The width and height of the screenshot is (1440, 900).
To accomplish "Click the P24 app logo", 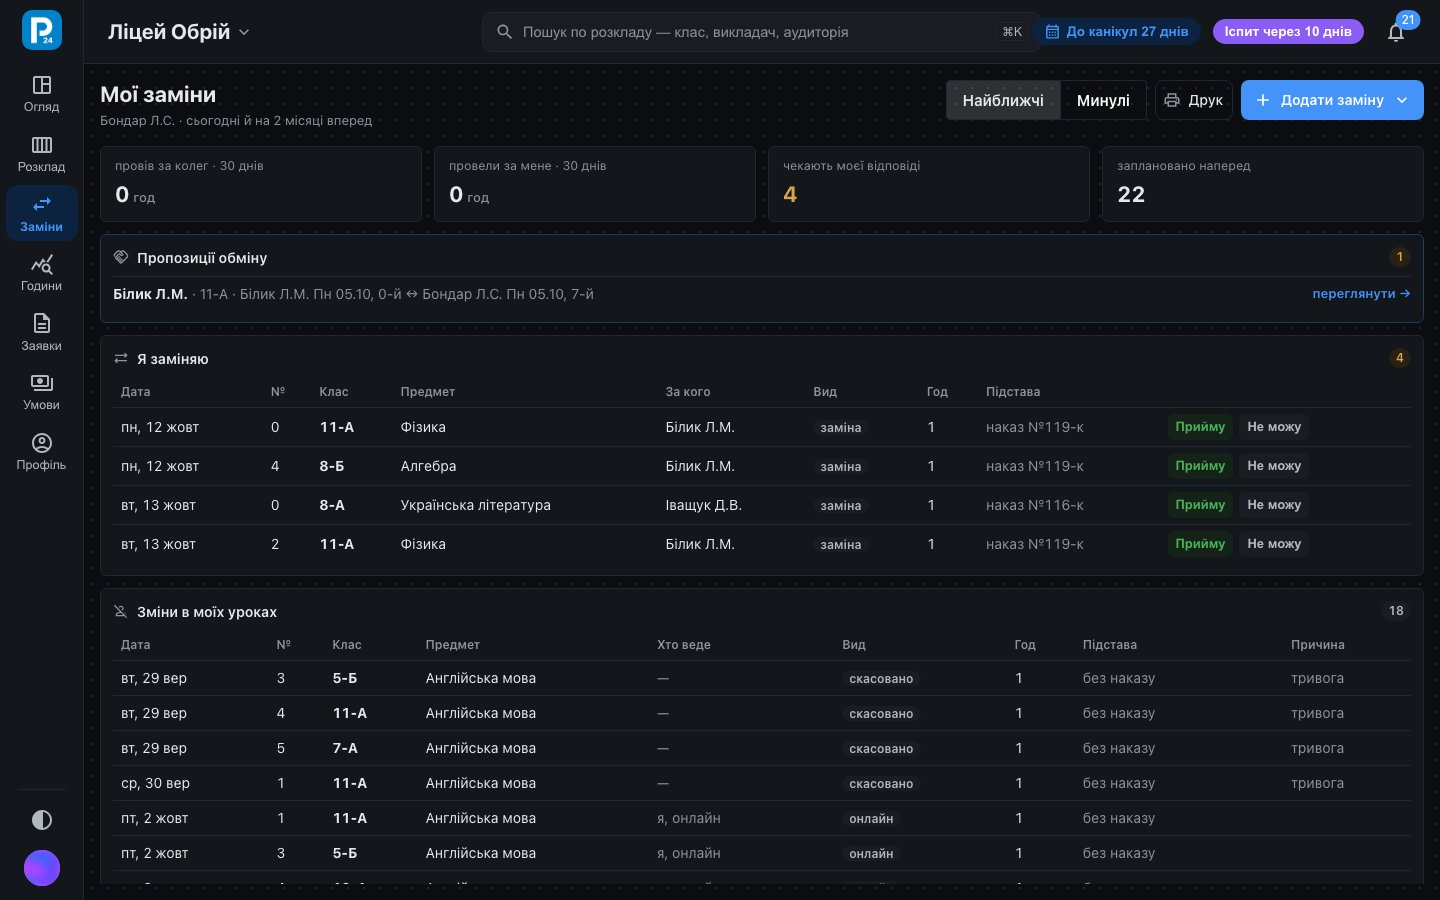I will (x=41, y=30).
